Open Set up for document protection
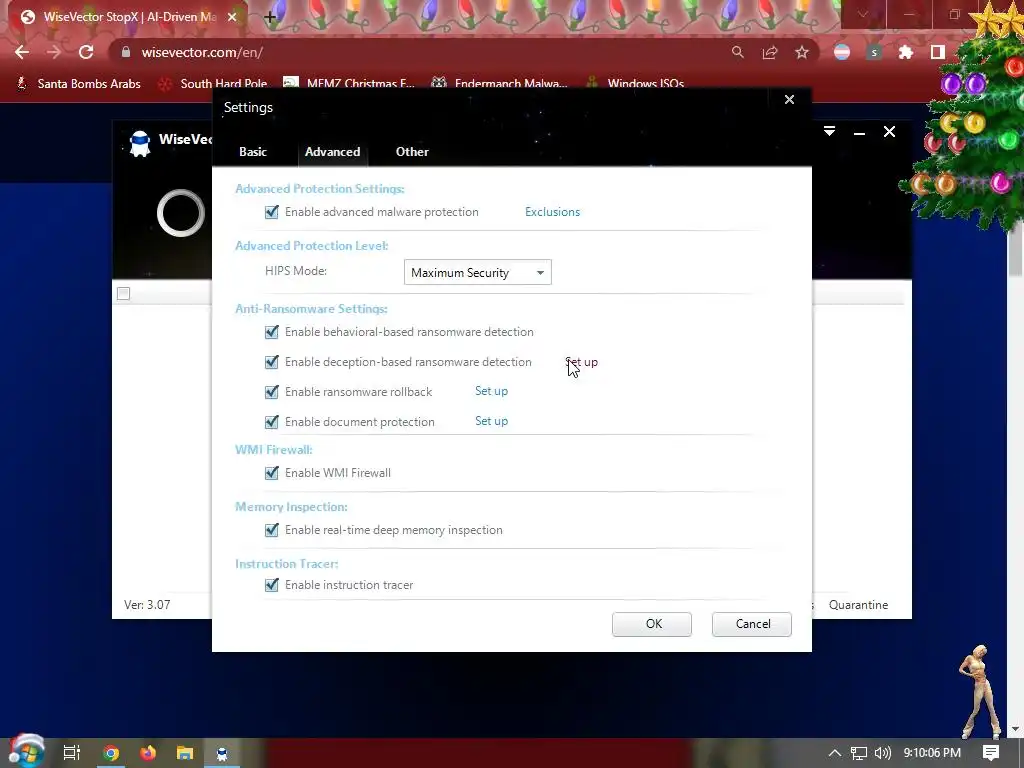Screen dimensions: 1024x768 click(x=491, y=421)
